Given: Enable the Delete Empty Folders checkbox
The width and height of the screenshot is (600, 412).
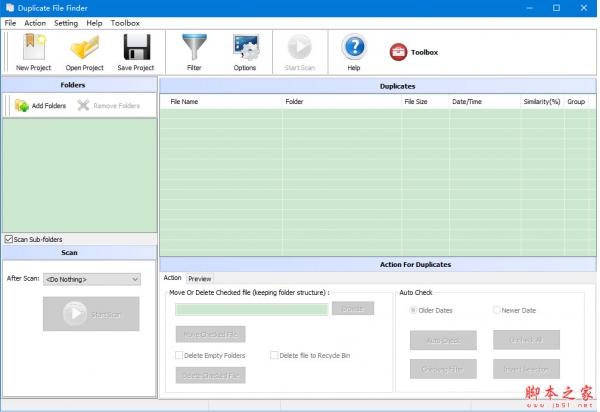Looking at the screenshot, I should point(179,355).
